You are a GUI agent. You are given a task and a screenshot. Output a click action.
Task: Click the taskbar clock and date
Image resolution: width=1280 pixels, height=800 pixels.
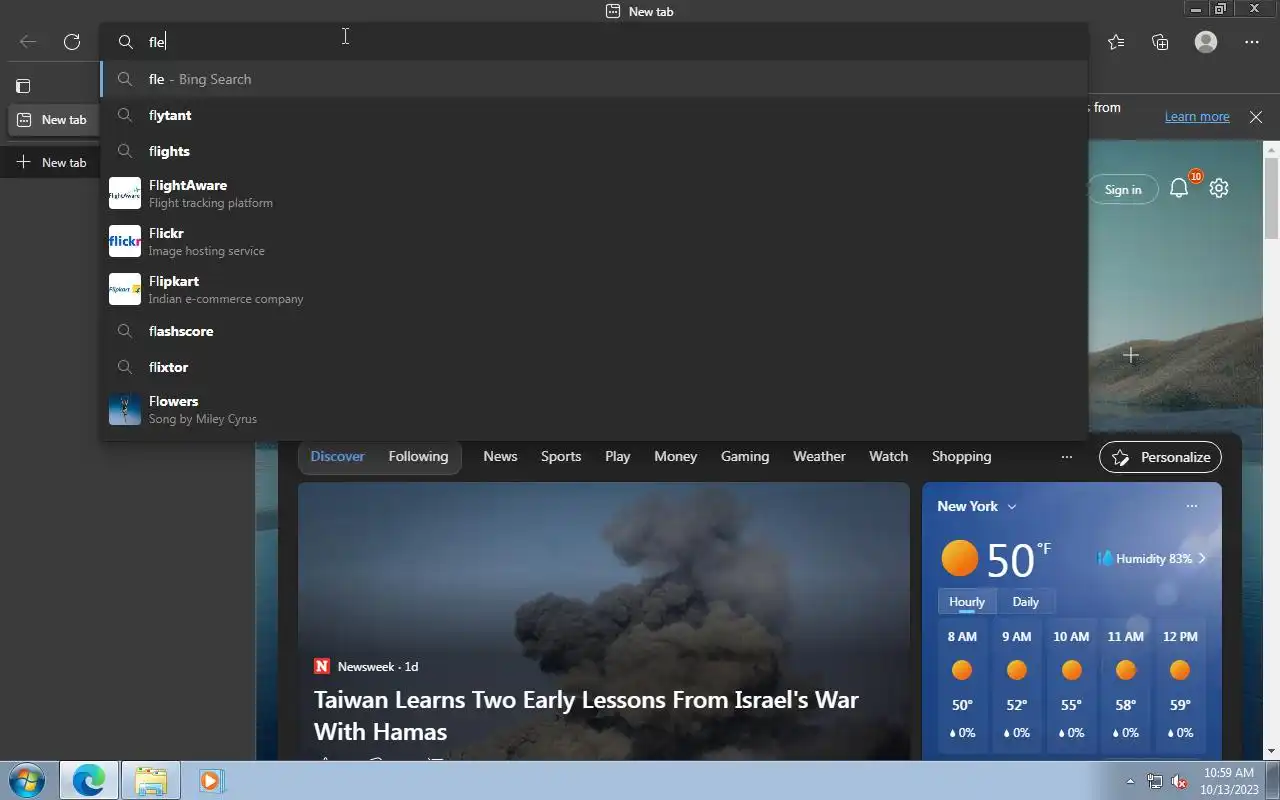(x=1229, y=781)
